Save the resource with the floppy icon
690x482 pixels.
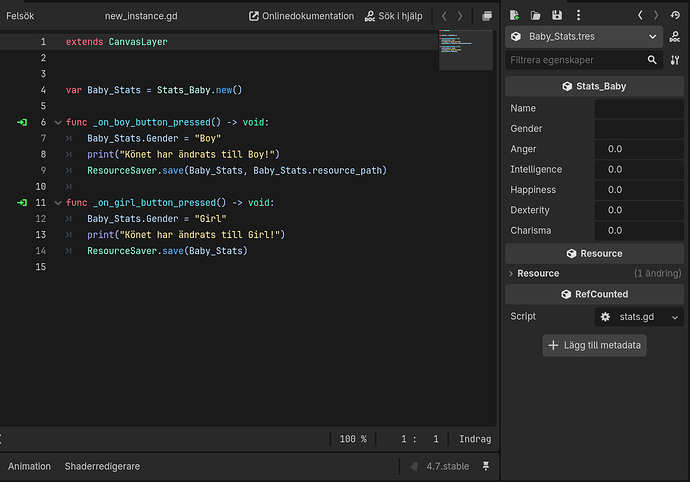[557, 15]
